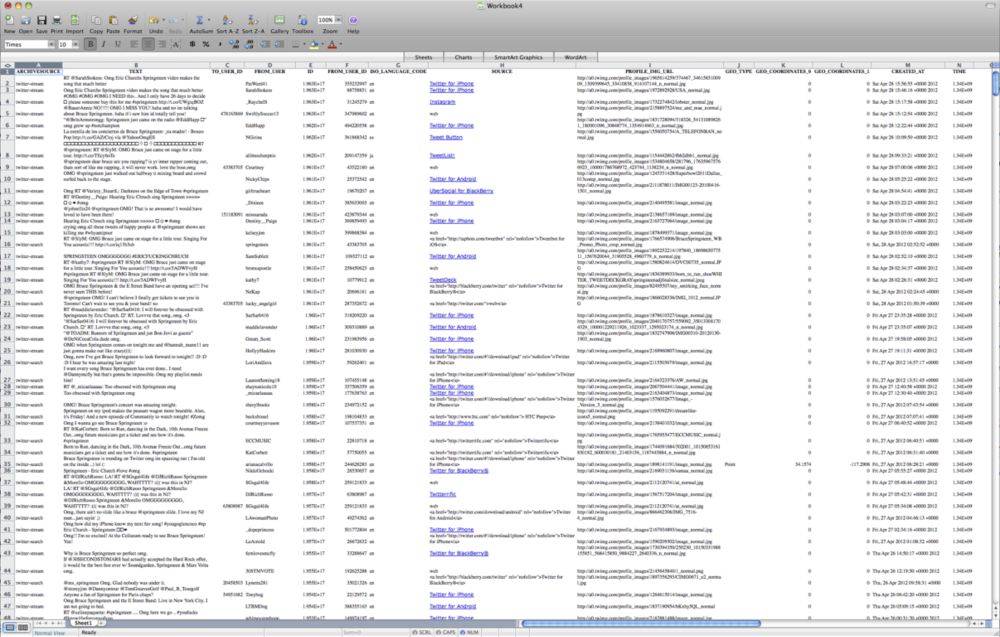Open Help with the purple question icon
Screen dimensions: 1000x637
353,22
